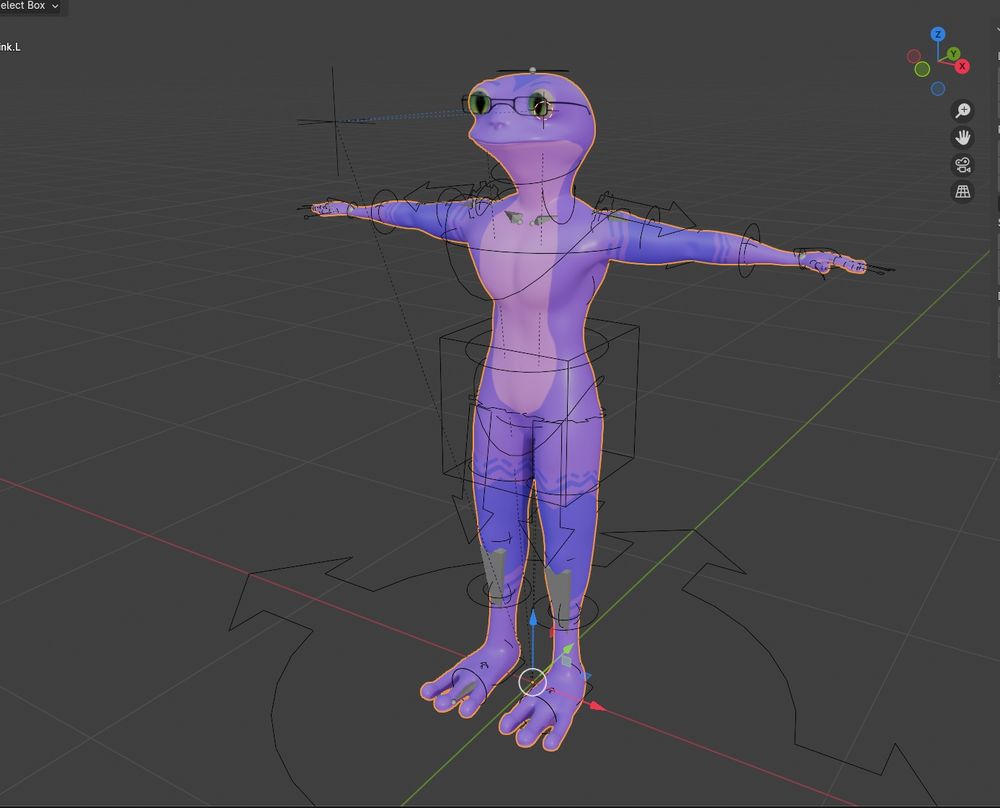
Task: Switch perspective/orthographic grid icon
Action: pos(963,191)
